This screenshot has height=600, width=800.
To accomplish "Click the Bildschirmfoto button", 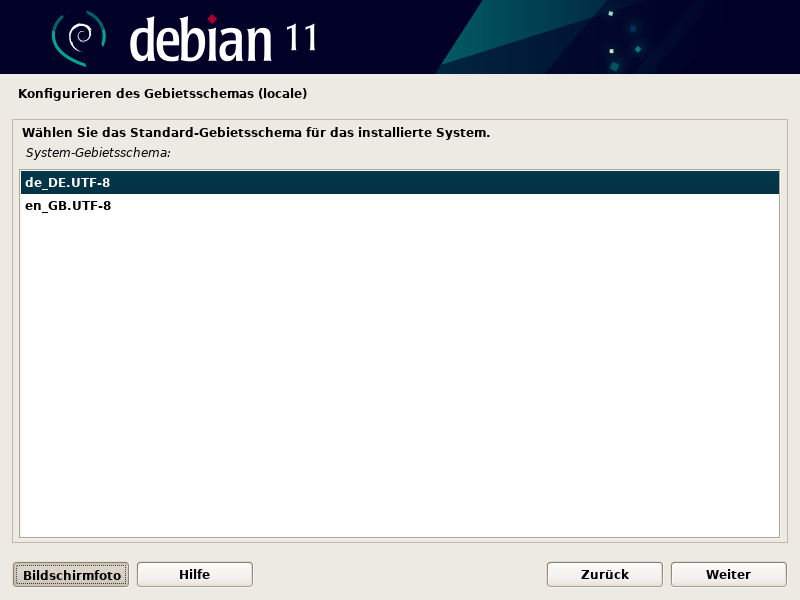I will pos(71,574).
